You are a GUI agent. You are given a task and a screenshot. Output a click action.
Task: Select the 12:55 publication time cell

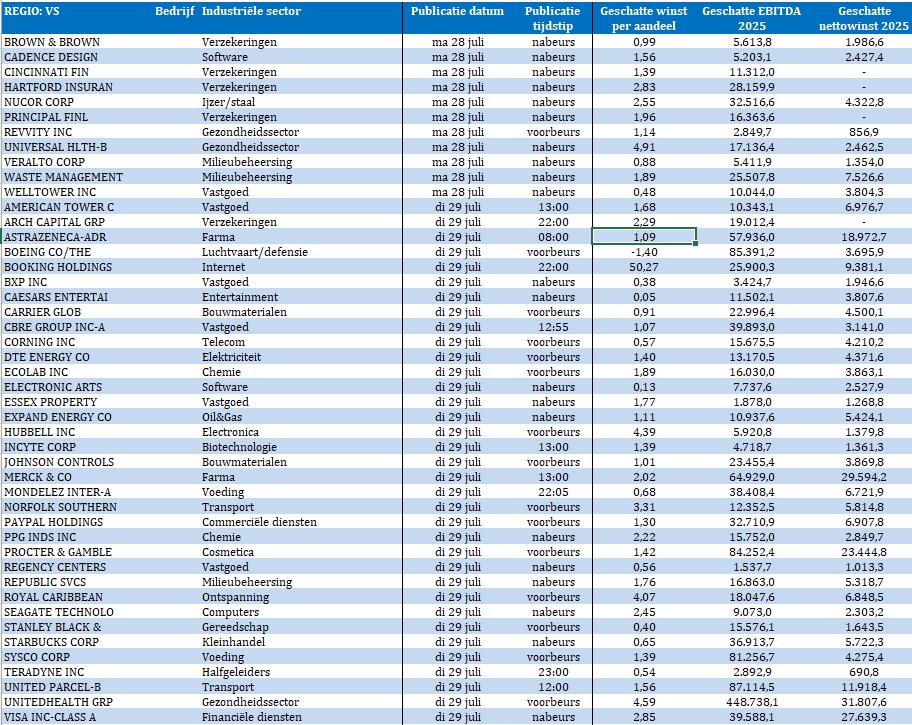pyautogui.click(x=553, y=327)
